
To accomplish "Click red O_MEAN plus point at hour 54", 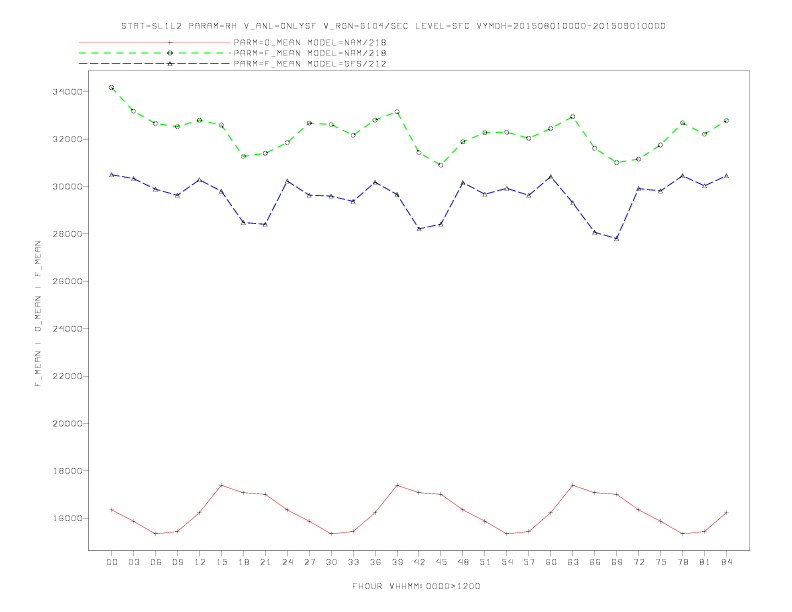I will click(507, 534).
